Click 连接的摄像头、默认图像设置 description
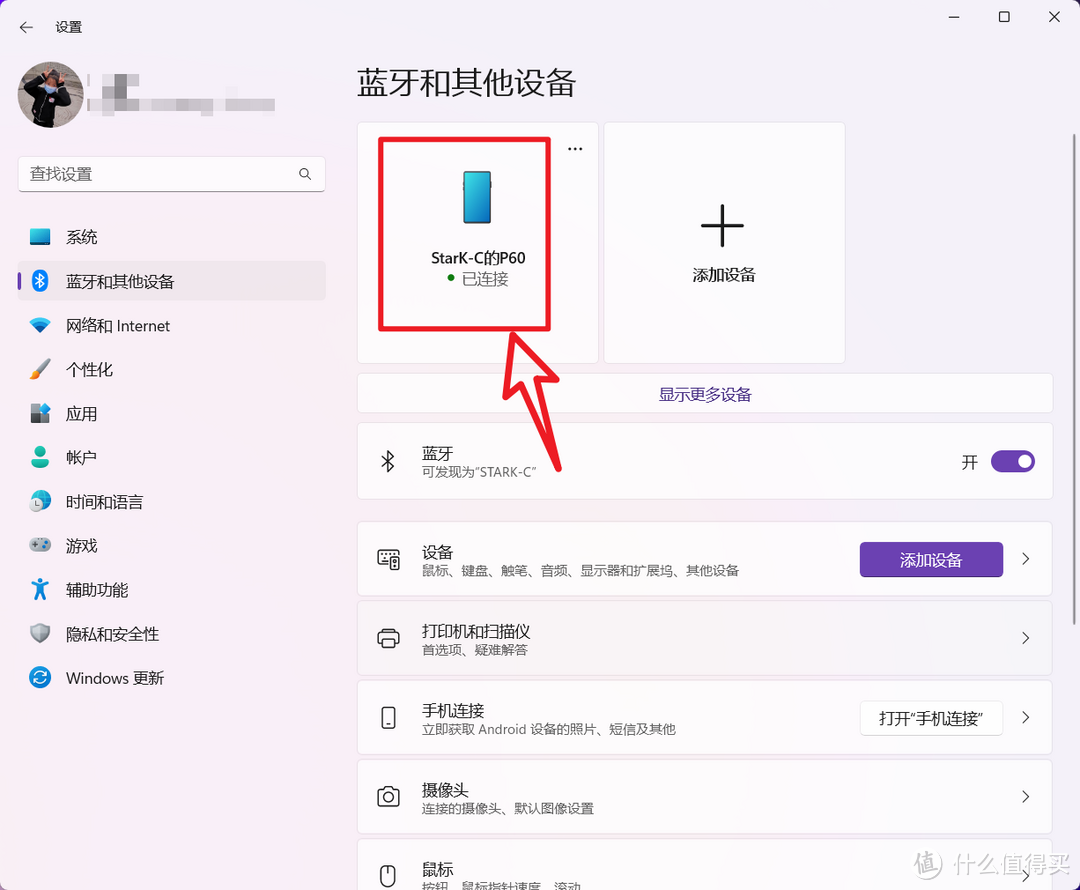The image size is (1080, 890). click(508, 808)
